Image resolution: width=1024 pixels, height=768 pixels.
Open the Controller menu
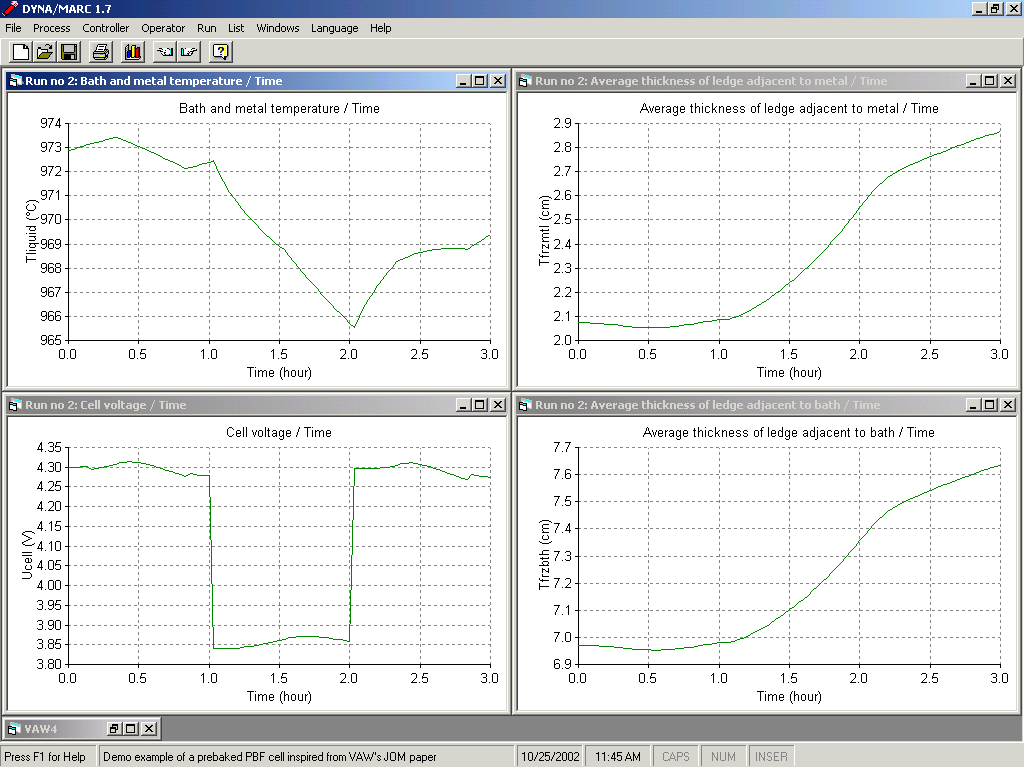[106, 28]
